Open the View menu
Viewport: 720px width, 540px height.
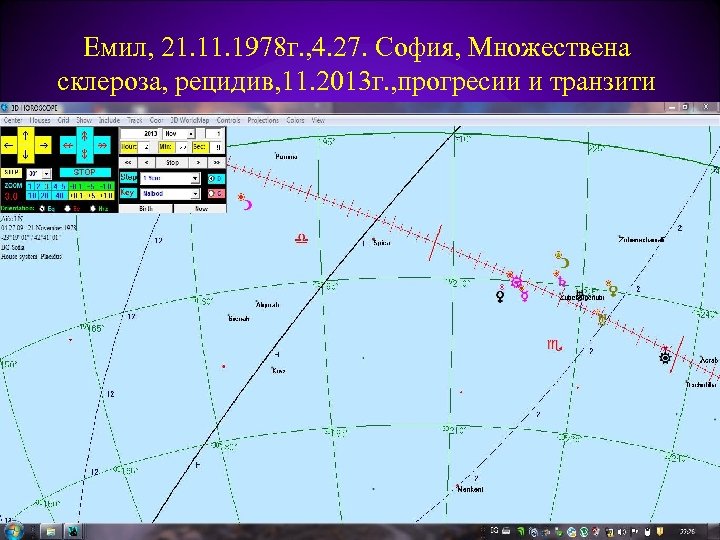(318, 120)
